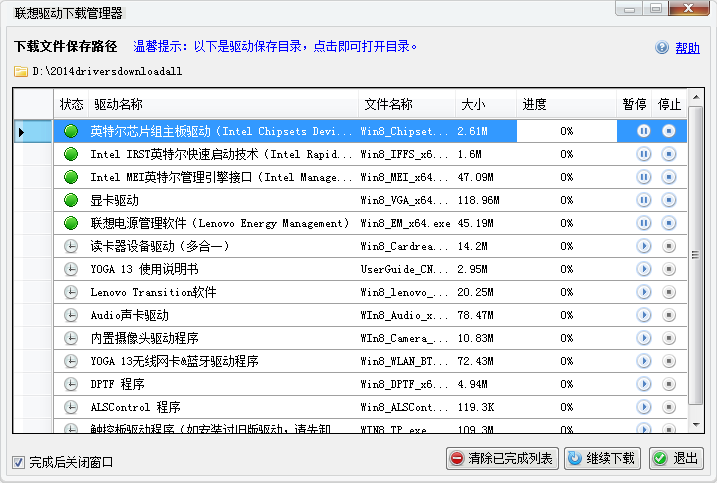Open the download folder via folder icon
The width and height of the screenshot is (717, 483).
(21, 71)
